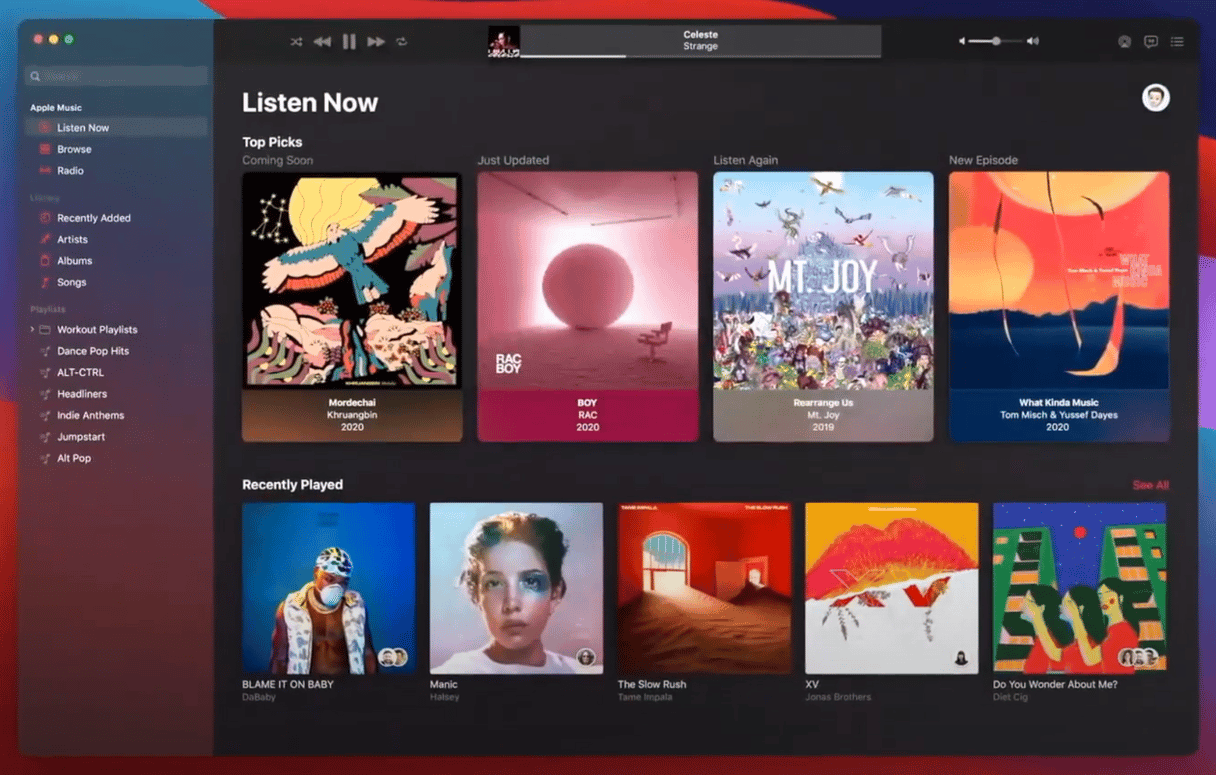1216x775 pixels.
Task: Toggle repeat mode
Action: (402, 42)
